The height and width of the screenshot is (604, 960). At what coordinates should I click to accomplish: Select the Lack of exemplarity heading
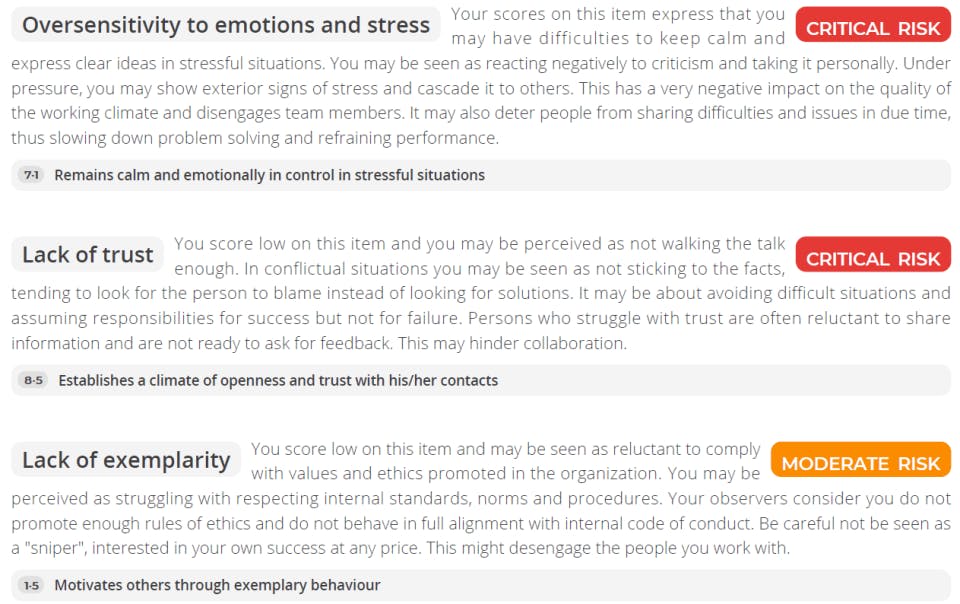pyautogui.click(x=126, y=460)
